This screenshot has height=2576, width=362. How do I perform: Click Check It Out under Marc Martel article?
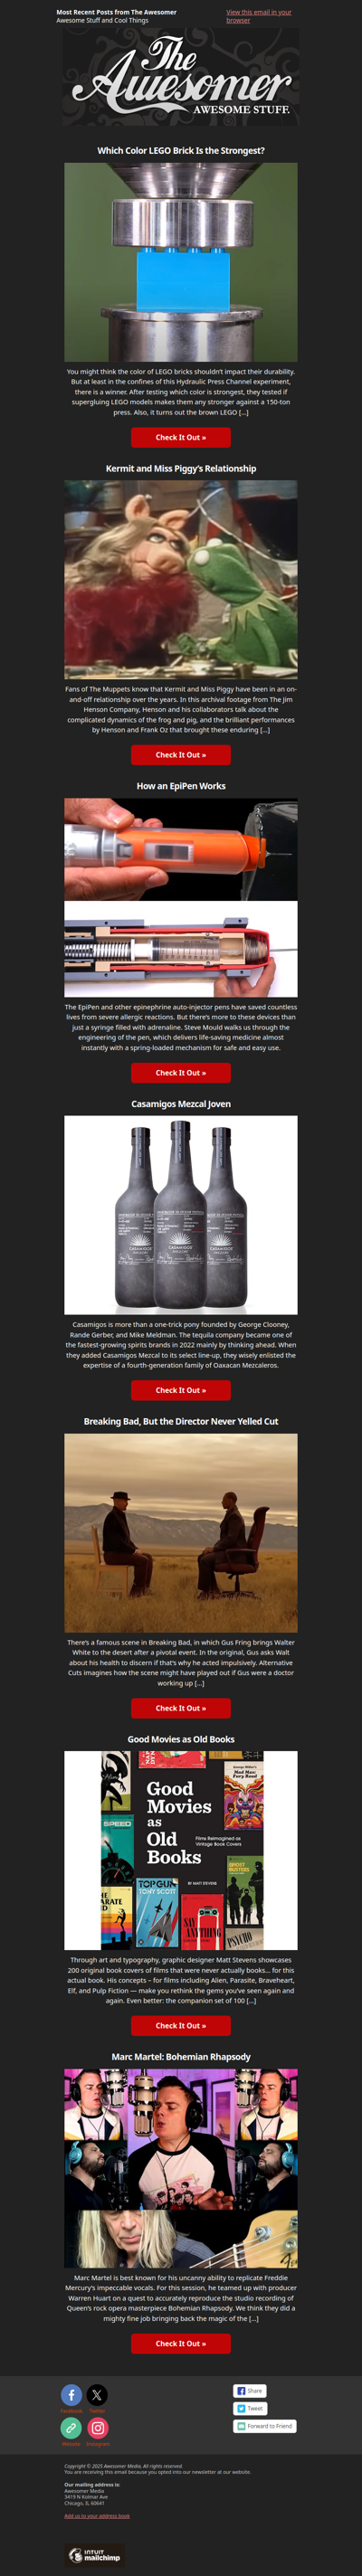[181, 2343]
